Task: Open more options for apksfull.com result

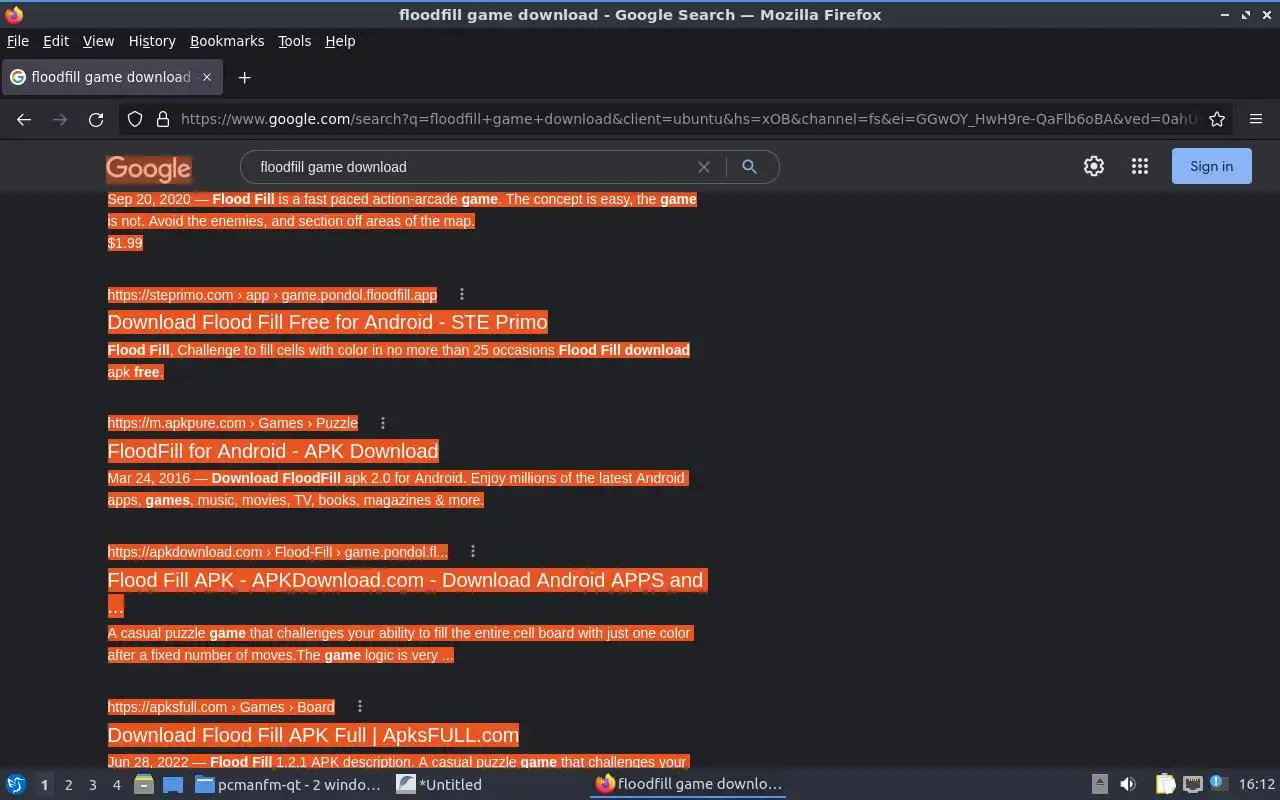Action: click(360, 706)
